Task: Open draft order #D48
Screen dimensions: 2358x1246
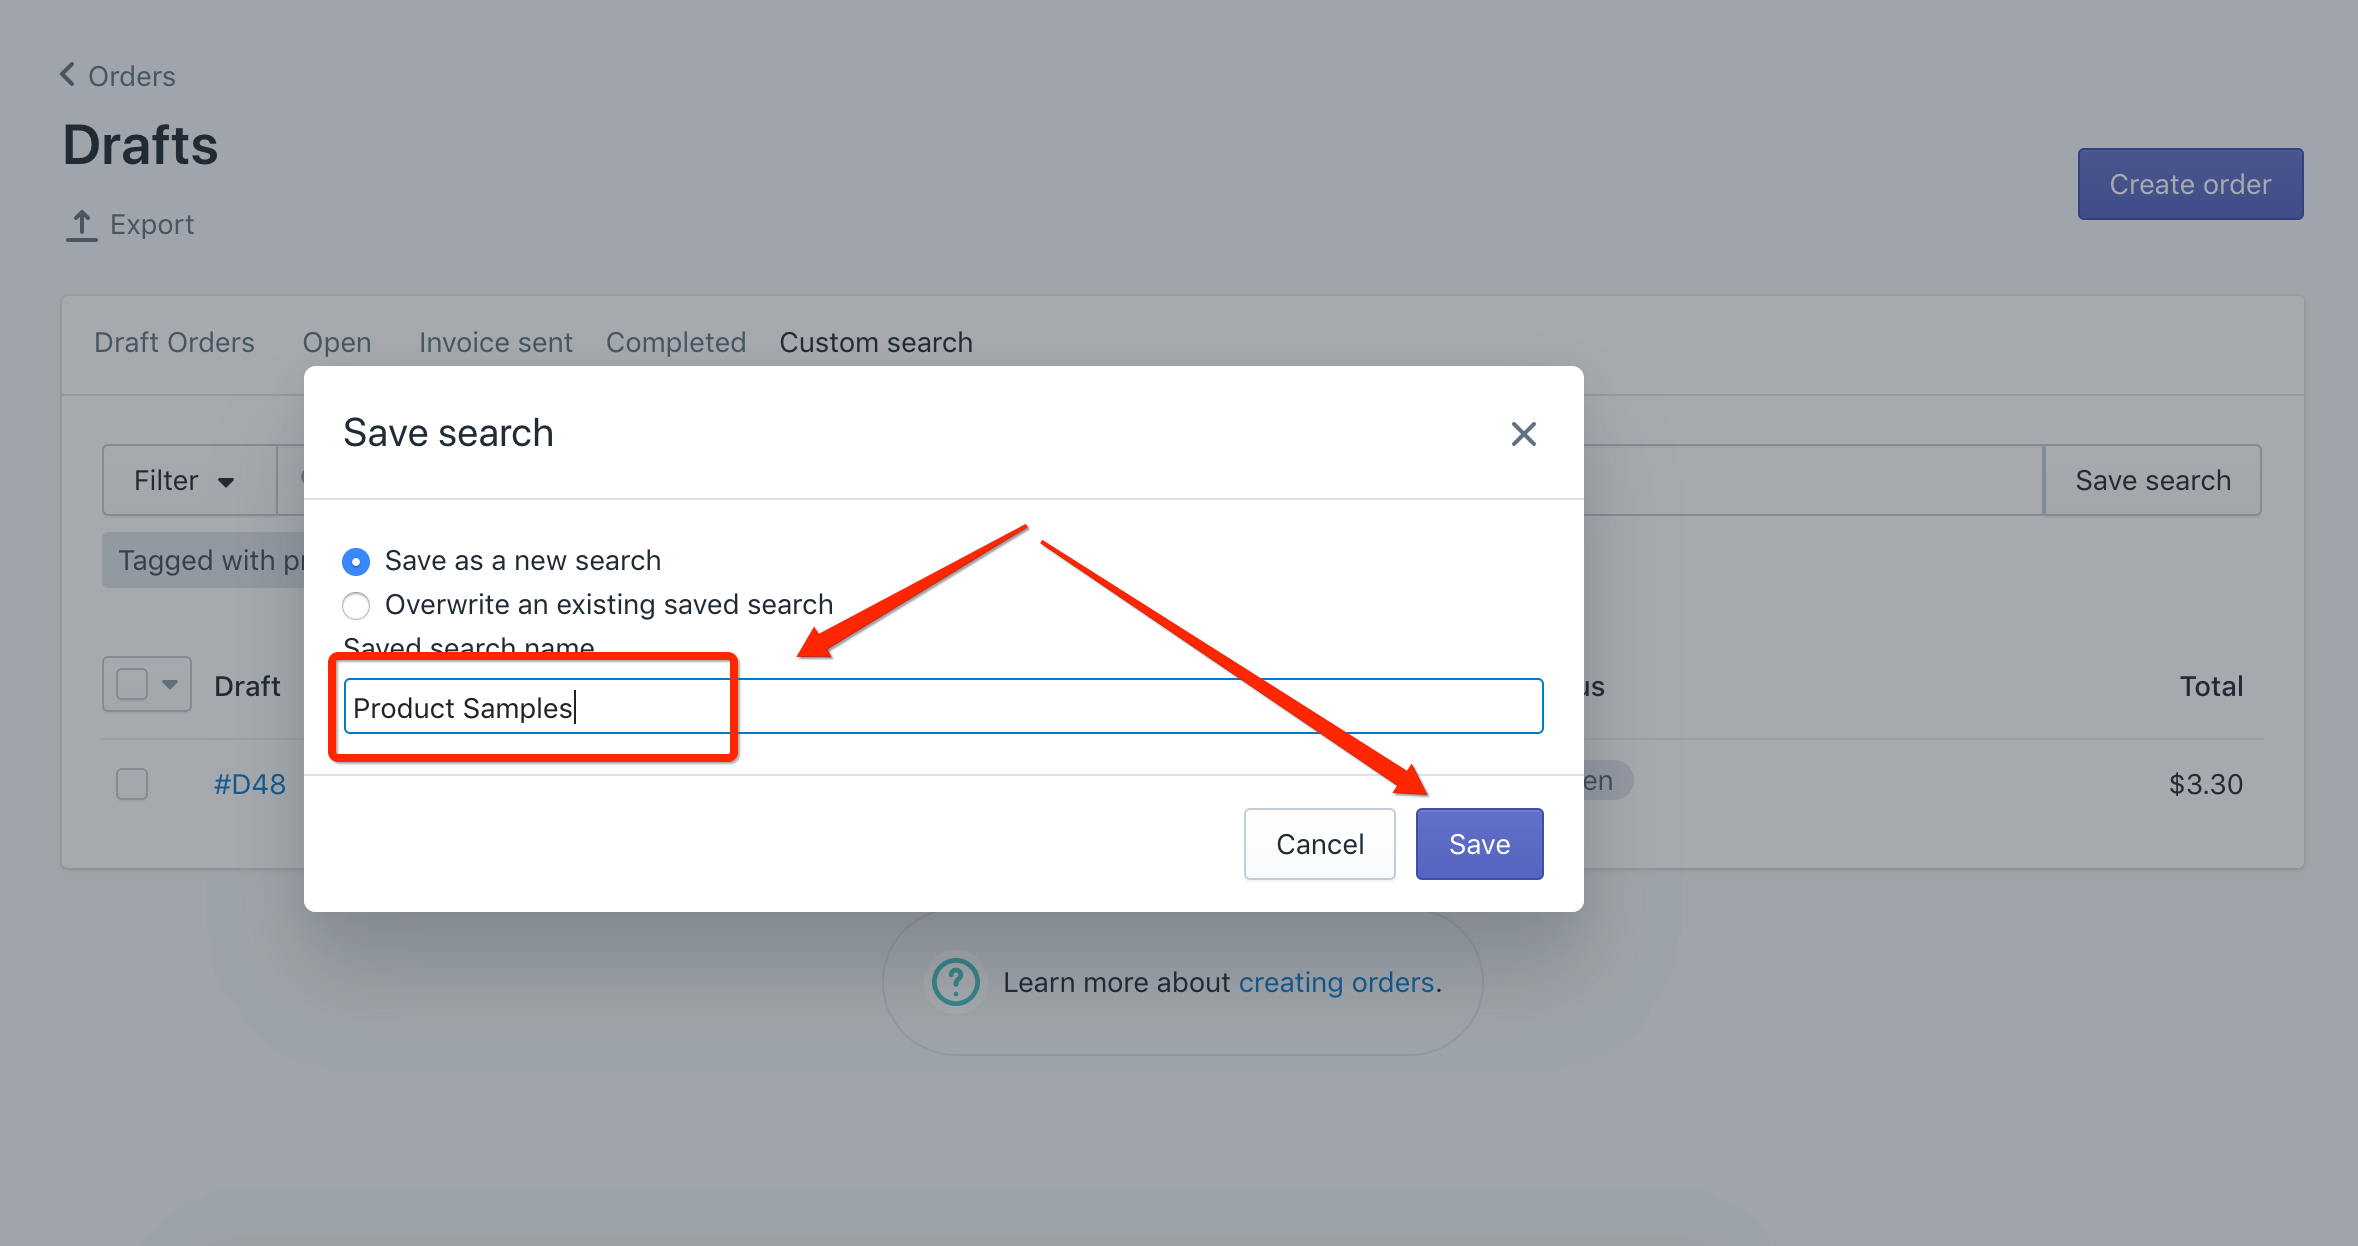Action: [250, 784]
